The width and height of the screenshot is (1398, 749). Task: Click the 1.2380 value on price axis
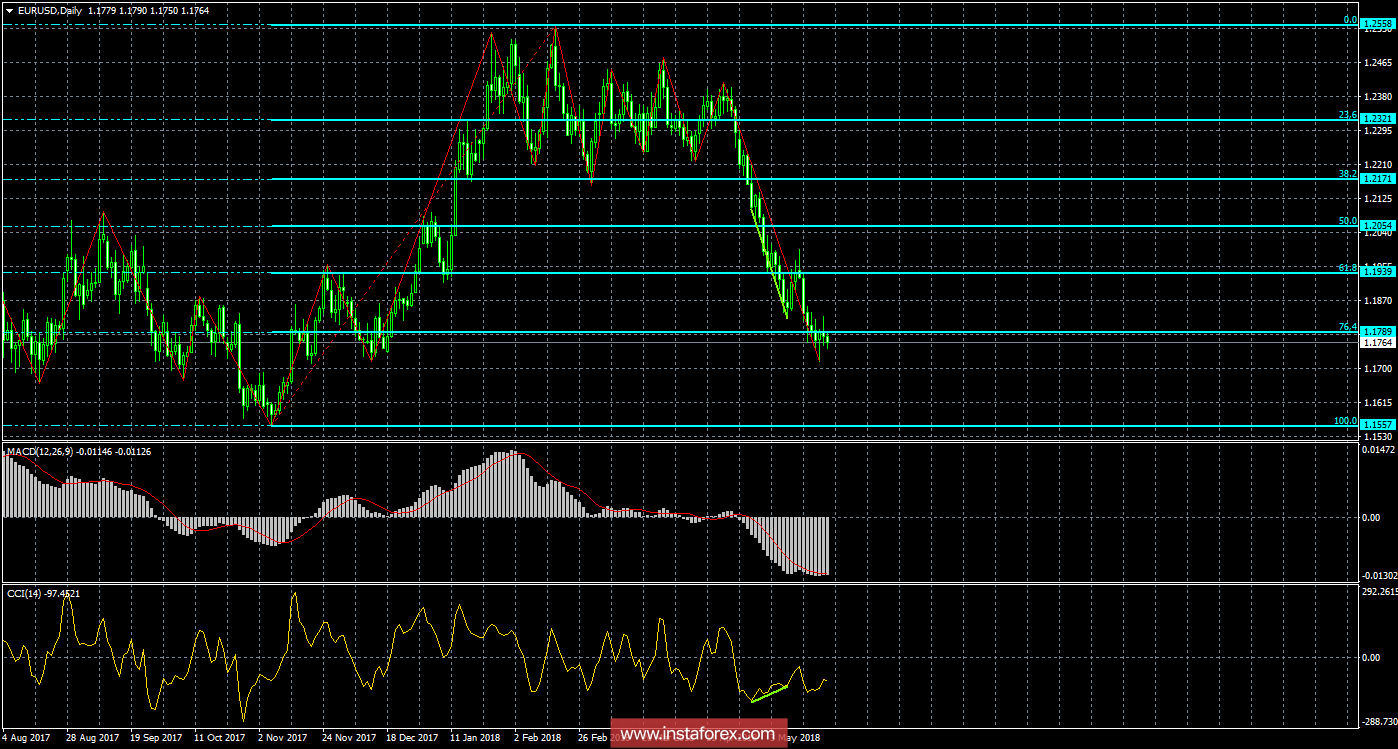[1379, 96]
